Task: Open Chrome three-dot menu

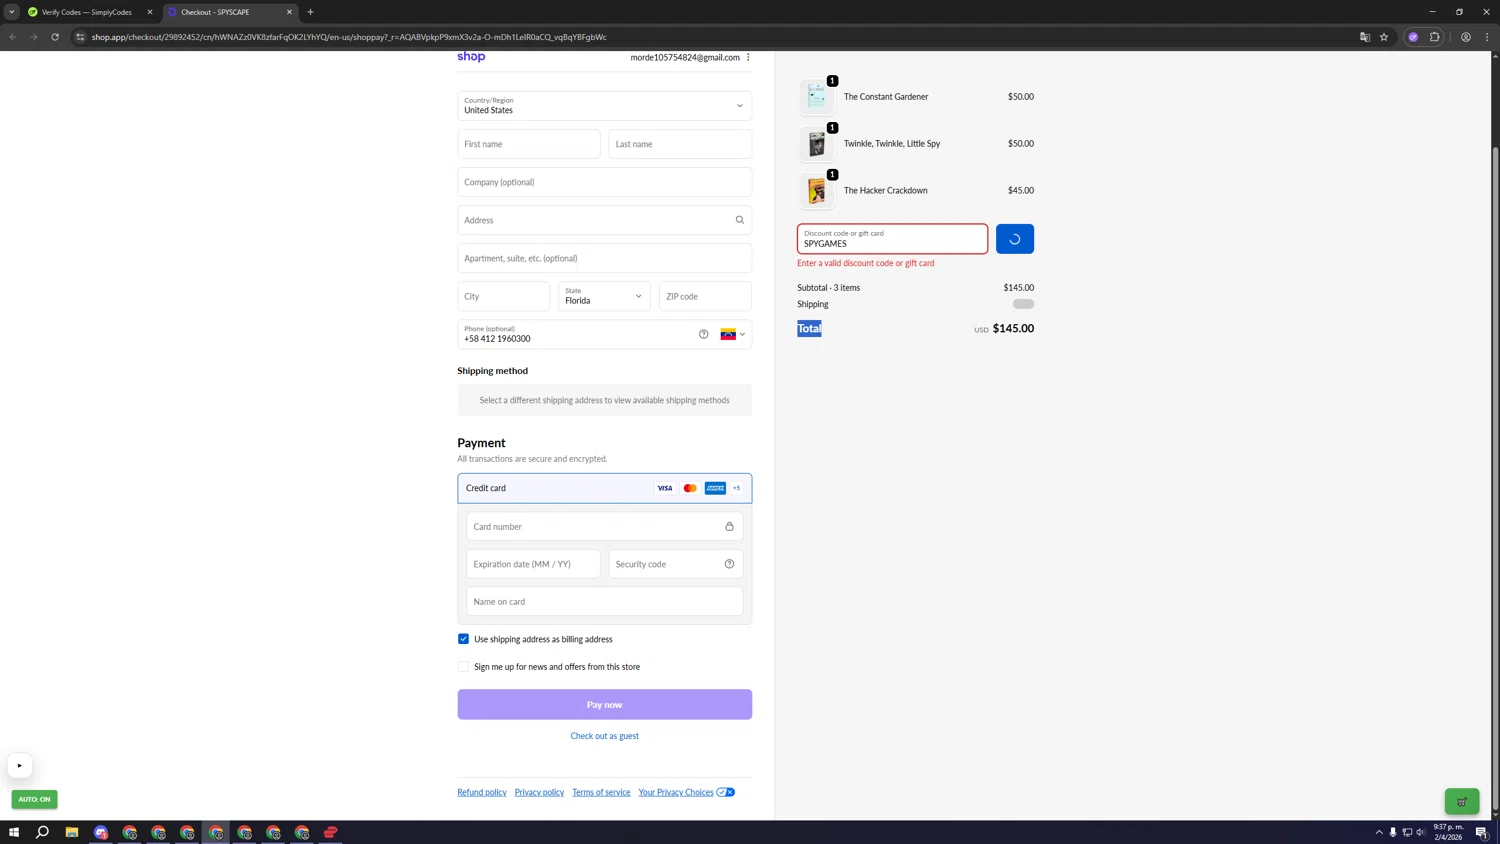Action: click(1487, 37)
